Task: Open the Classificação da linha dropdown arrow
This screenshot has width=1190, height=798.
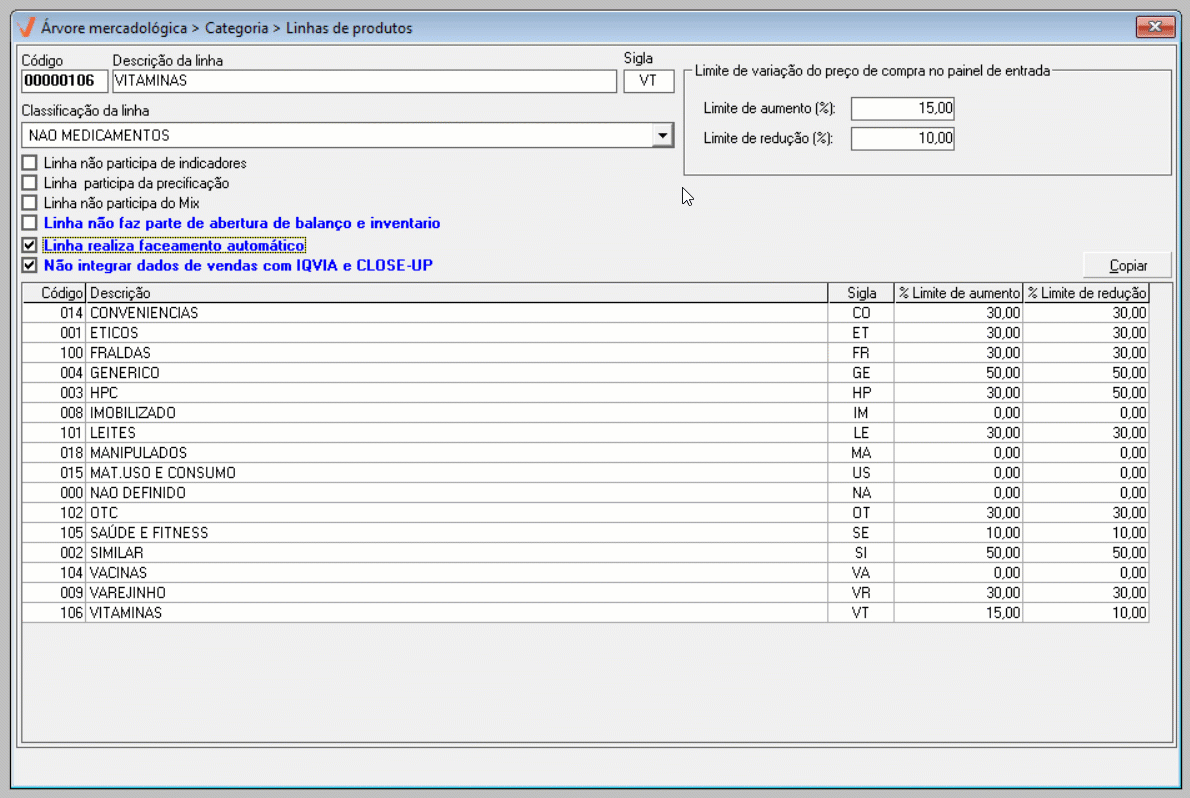Action: [661, 135]
